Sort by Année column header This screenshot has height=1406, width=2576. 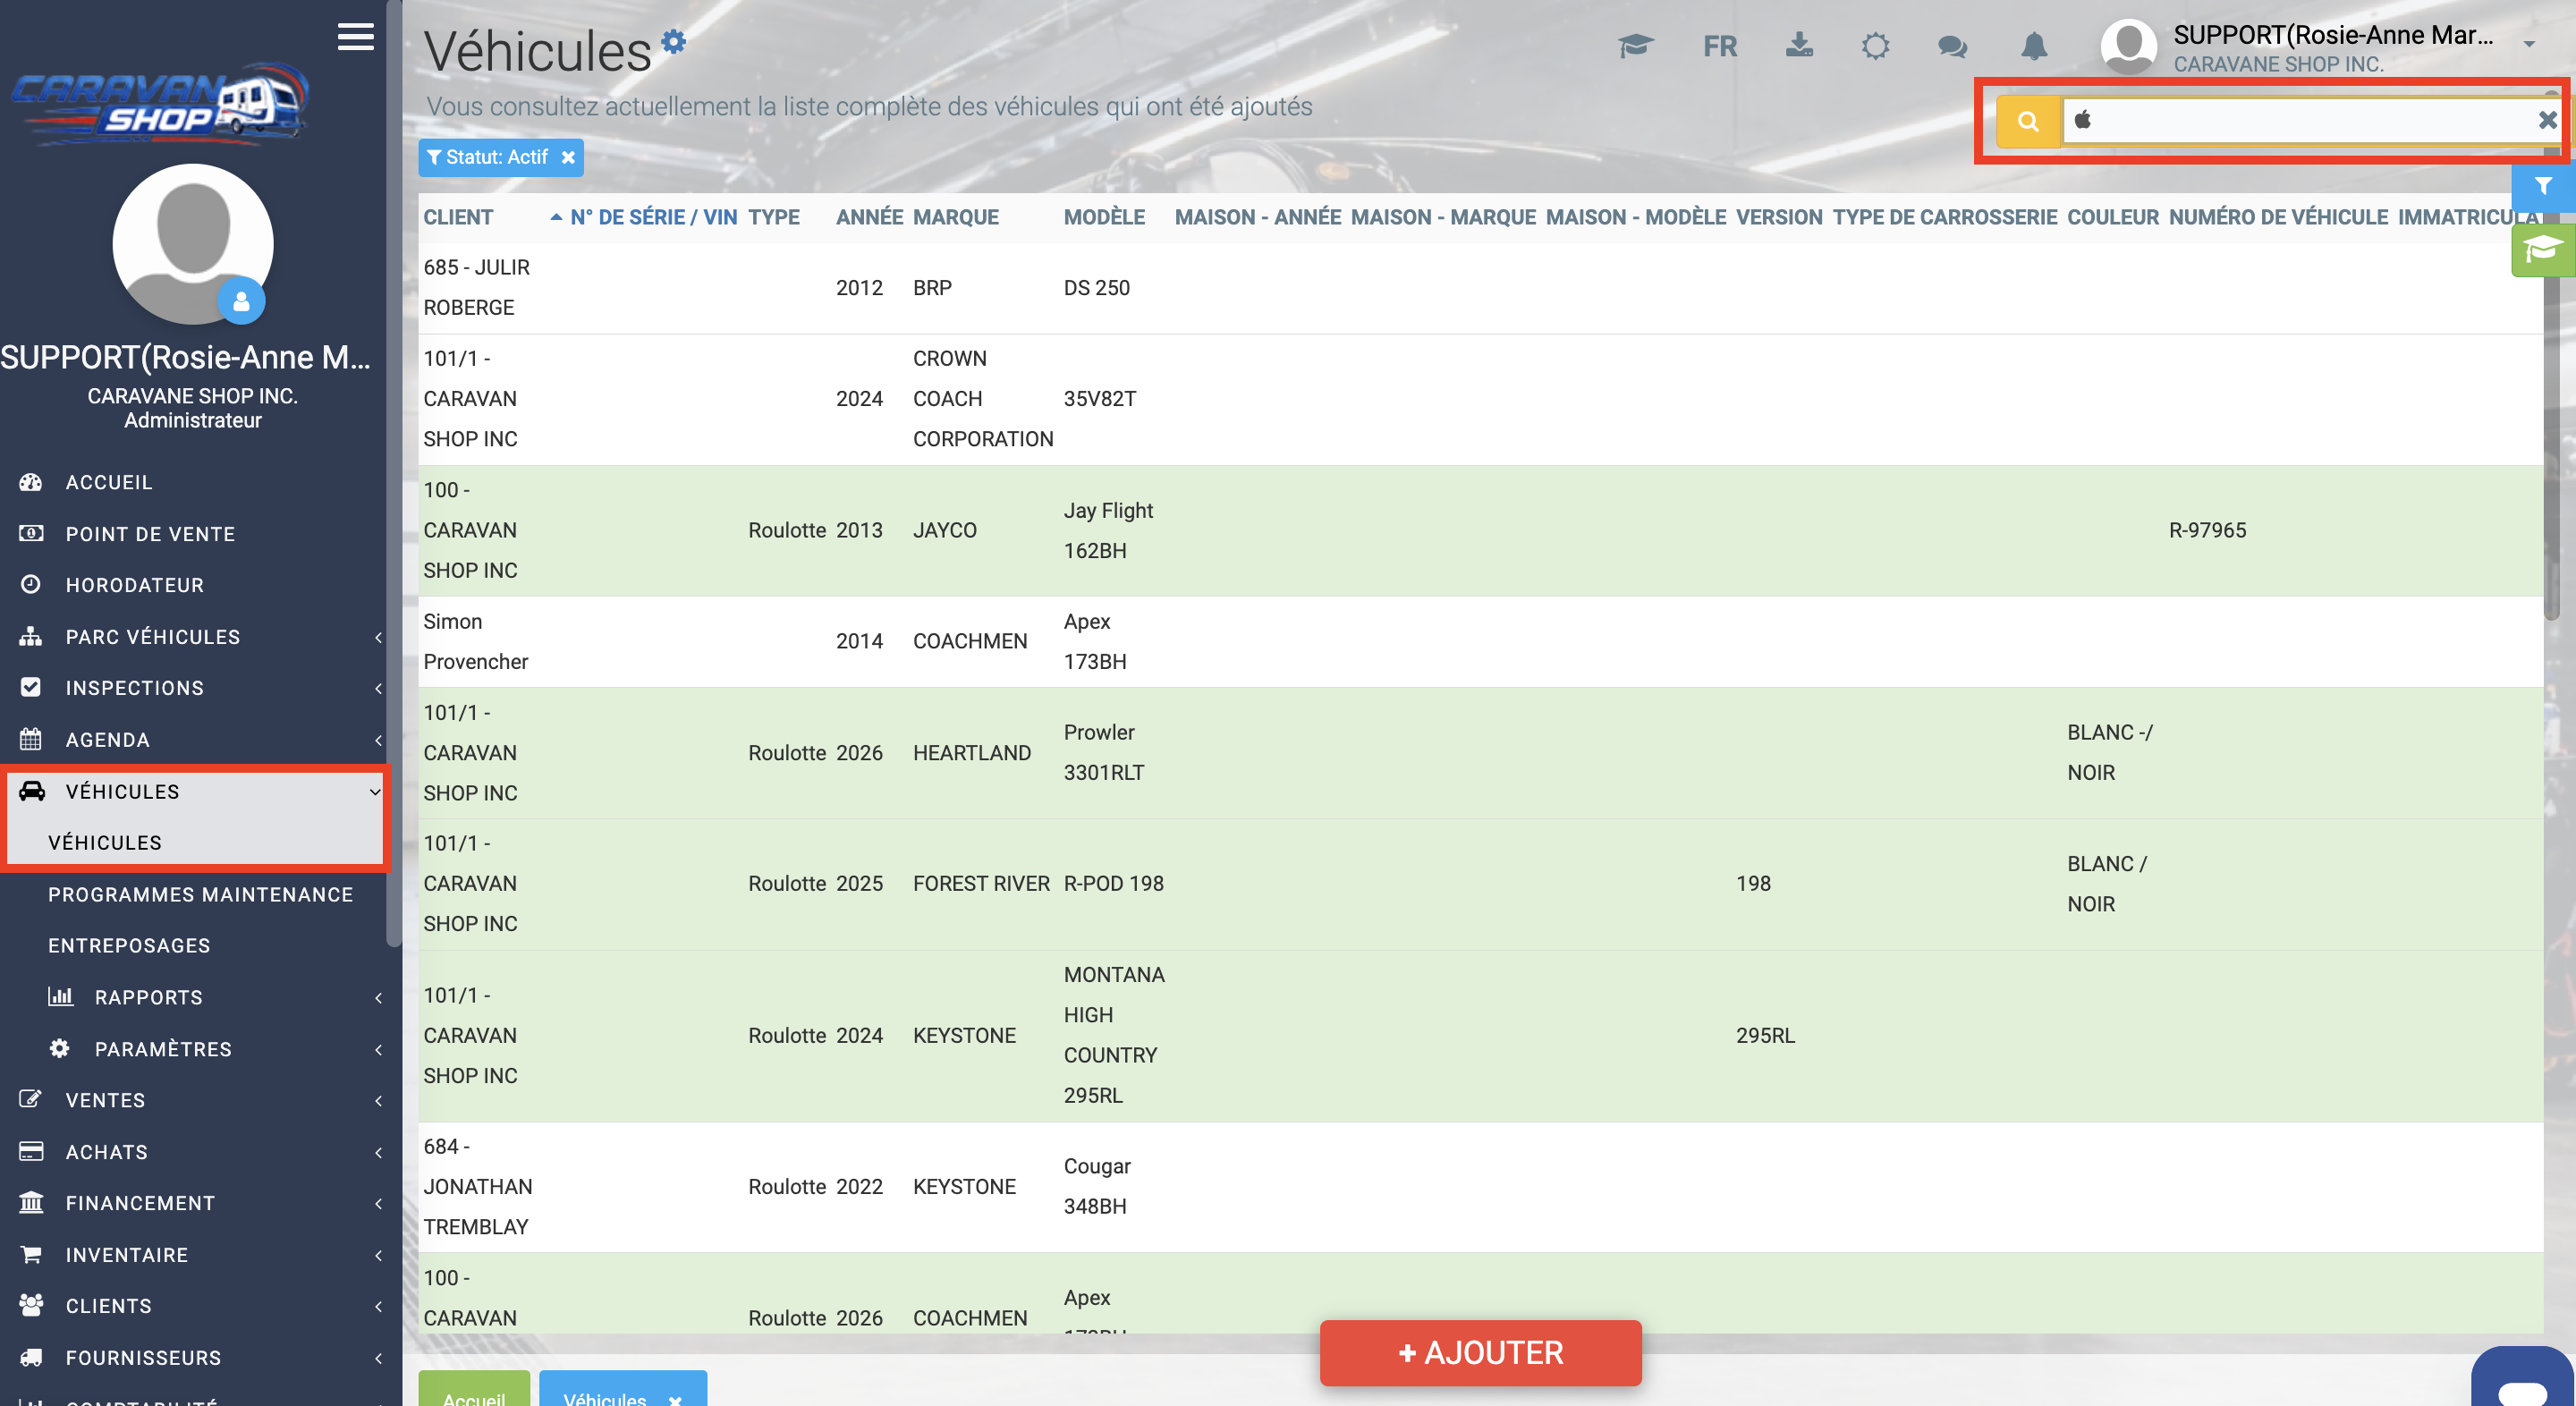(869, 217)
